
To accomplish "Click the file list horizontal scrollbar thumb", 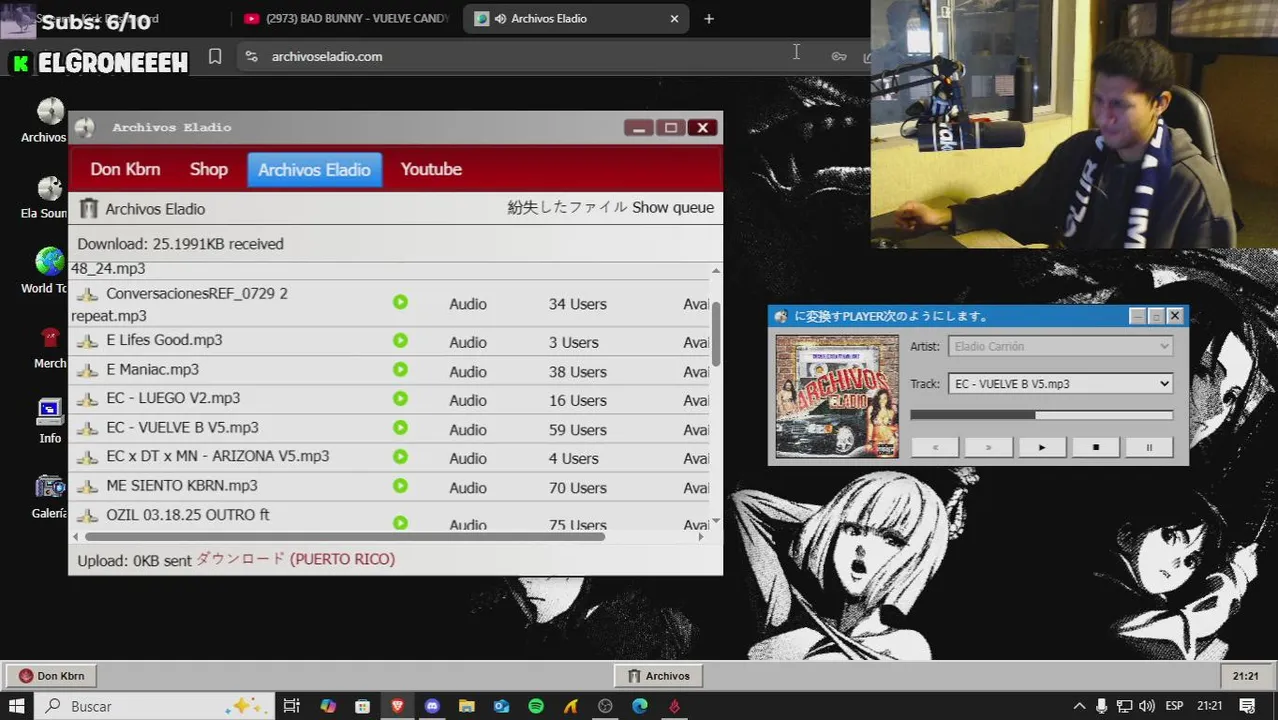I will [343, 537].
